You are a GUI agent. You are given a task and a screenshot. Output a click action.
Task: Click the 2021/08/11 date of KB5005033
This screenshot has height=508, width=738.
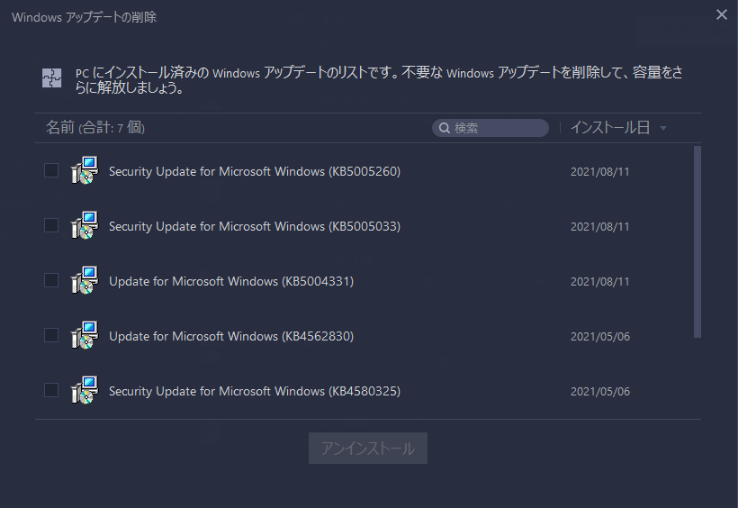click(x=600, y=227)
